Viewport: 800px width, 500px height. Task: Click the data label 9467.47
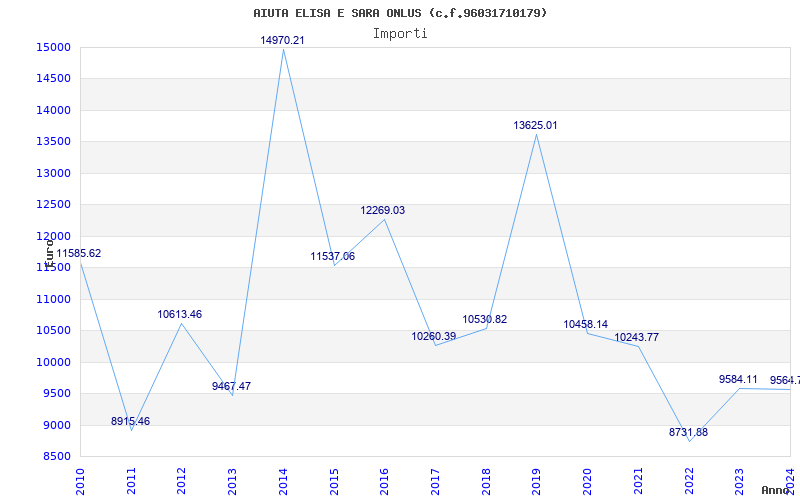coord(232,386)
